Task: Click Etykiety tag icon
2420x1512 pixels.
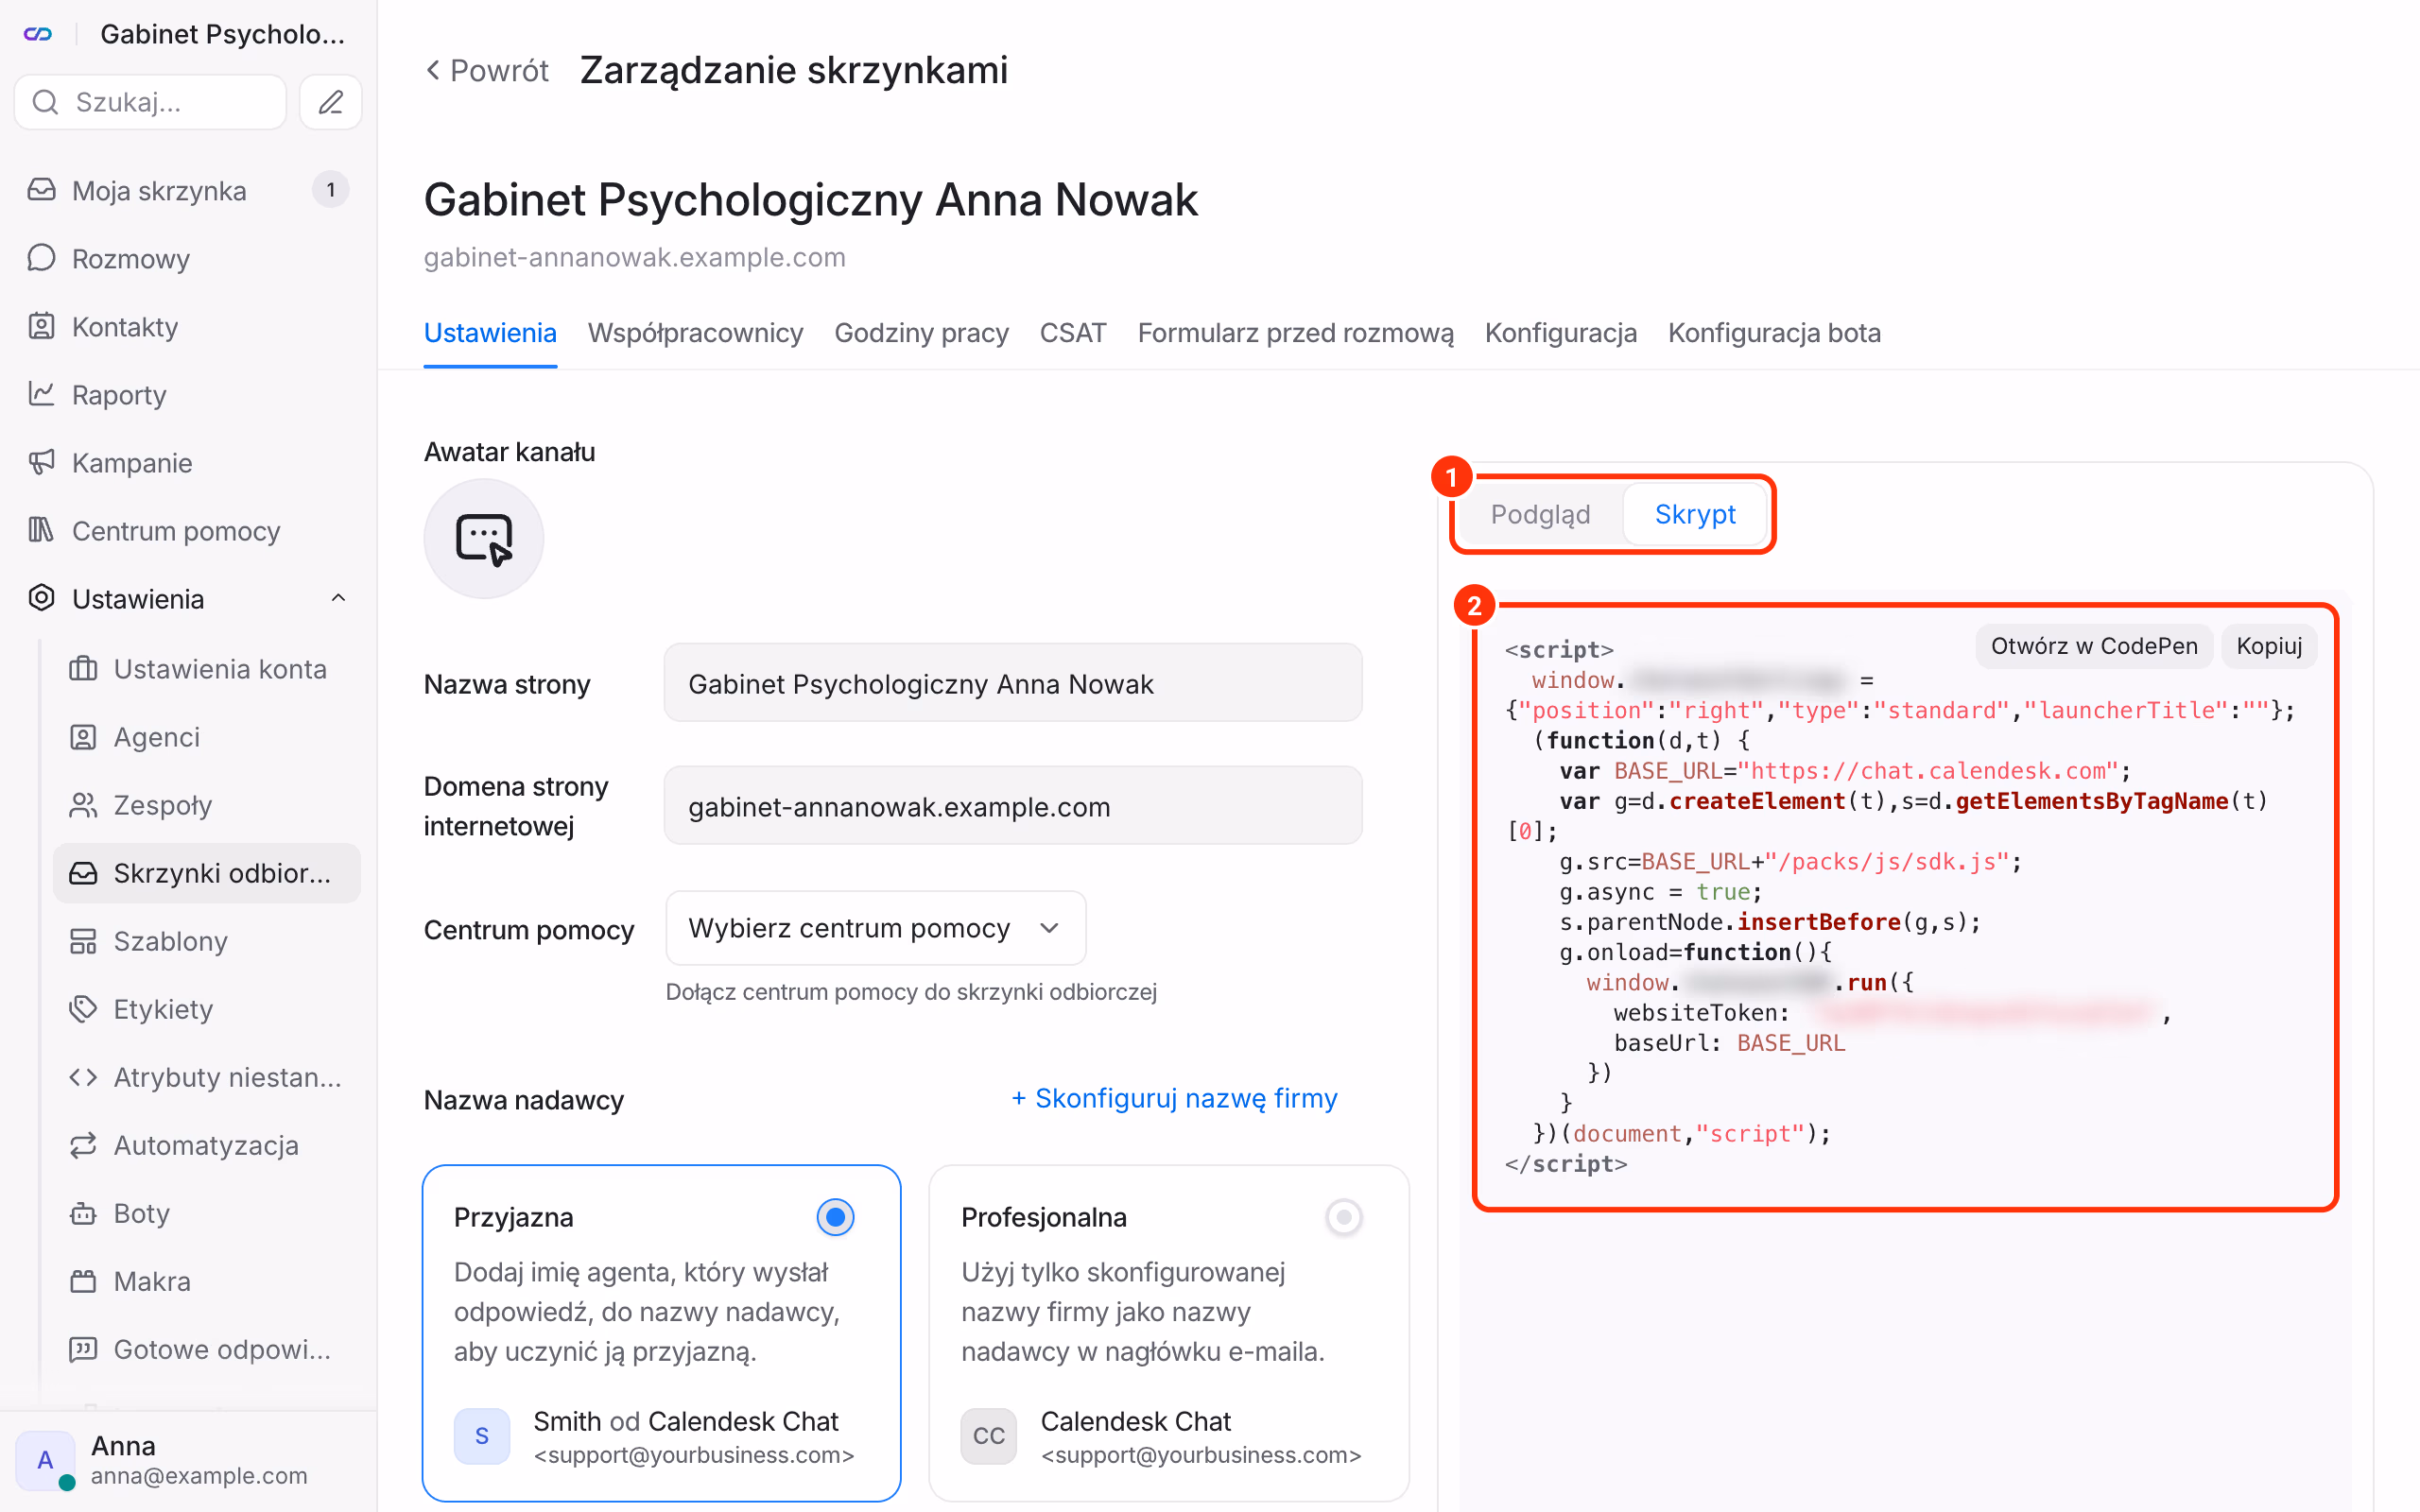Action: pyautogui.click(x=83, y=1009)
